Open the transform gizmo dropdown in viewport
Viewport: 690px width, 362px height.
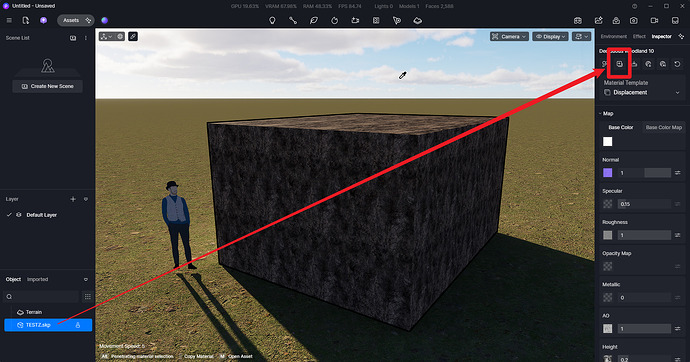coord(106,37)
